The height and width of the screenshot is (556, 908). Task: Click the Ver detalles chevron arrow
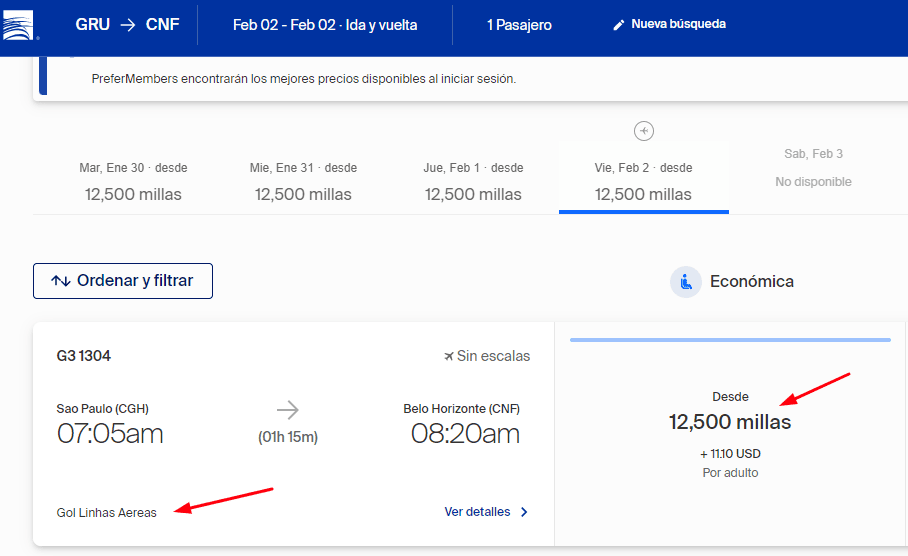click(x=525, y=512)
